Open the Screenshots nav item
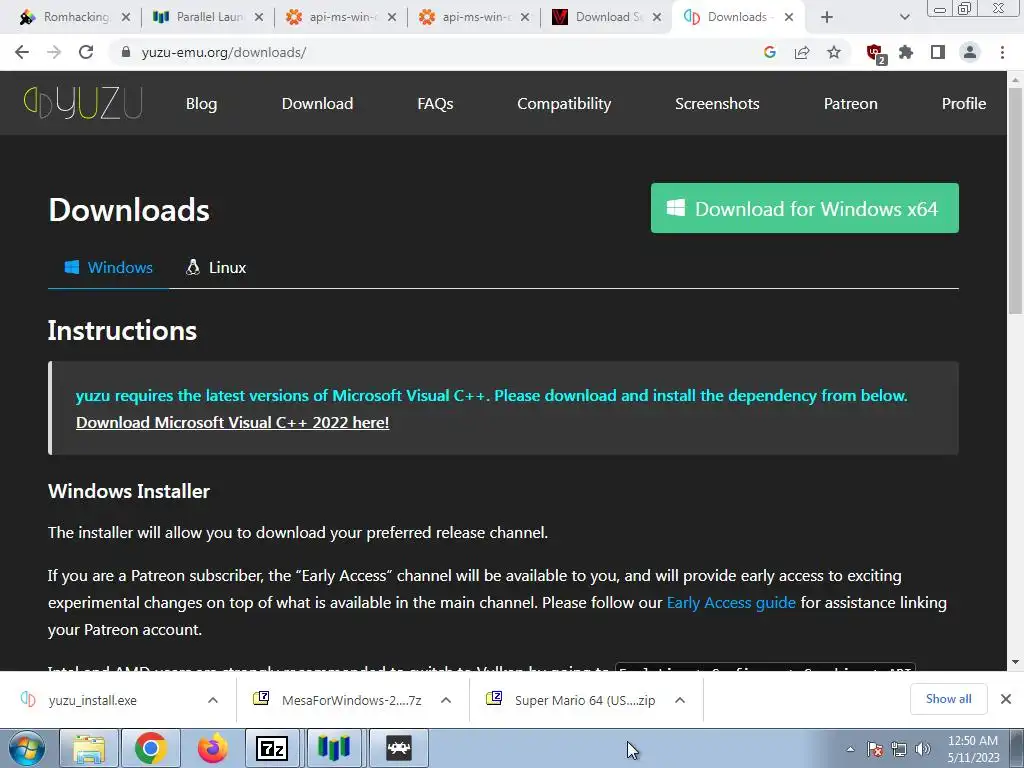The width and height of the screenshot is (1024, 768). coord(717,104)
